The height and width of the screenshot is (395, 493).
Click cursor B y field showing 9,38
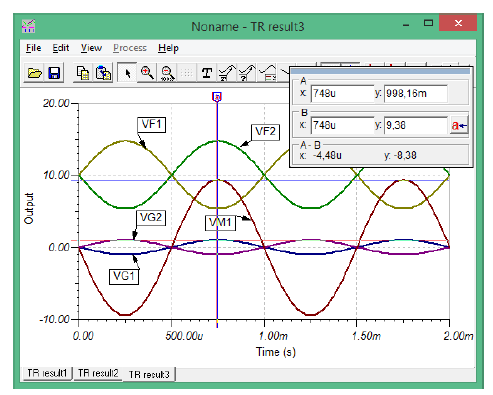(x=415, y=125)
